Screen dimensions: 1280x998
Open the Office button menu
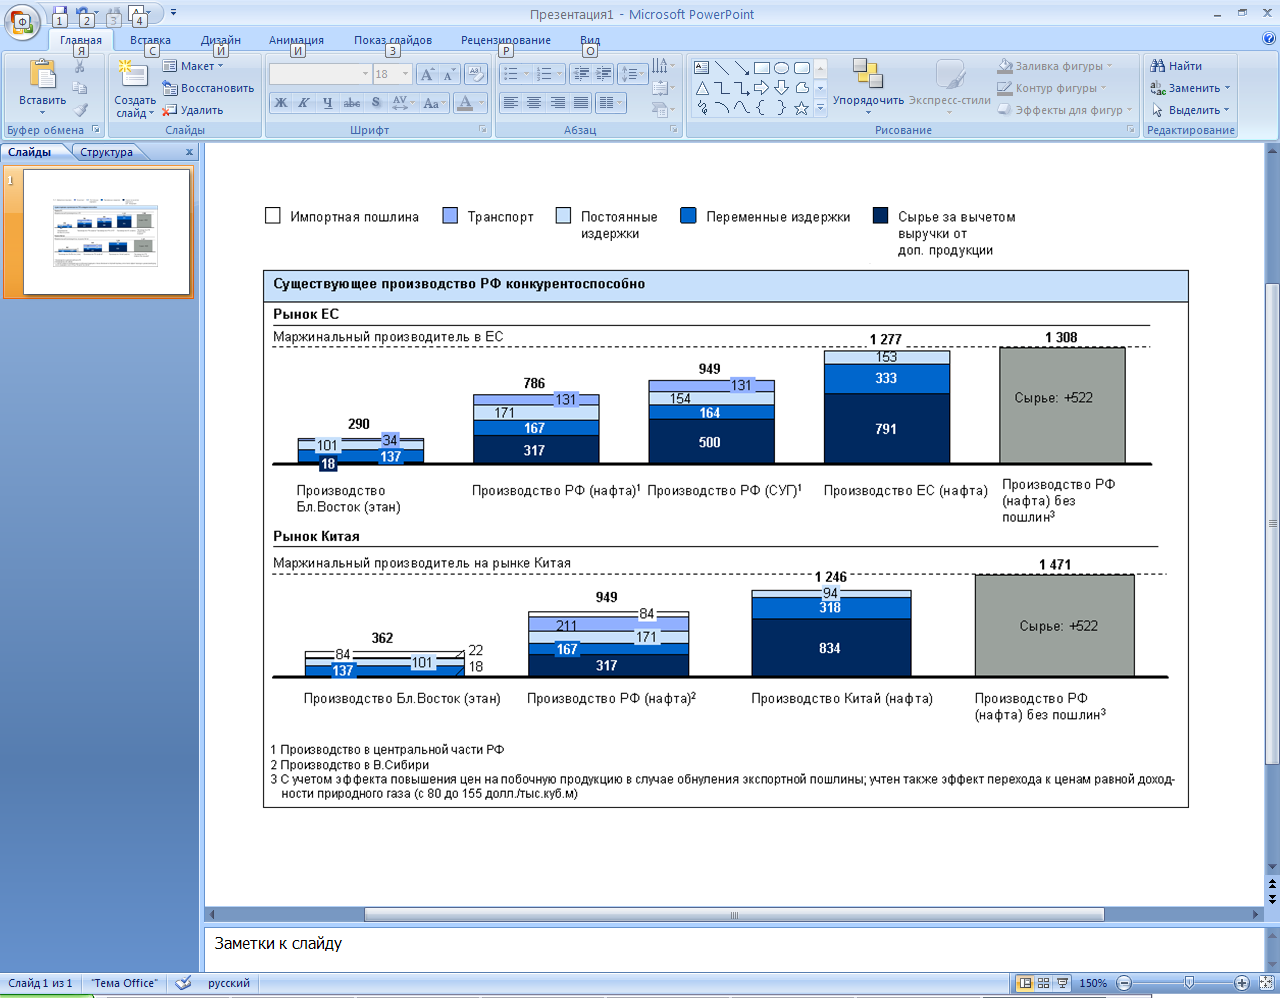tap(22, 21)
